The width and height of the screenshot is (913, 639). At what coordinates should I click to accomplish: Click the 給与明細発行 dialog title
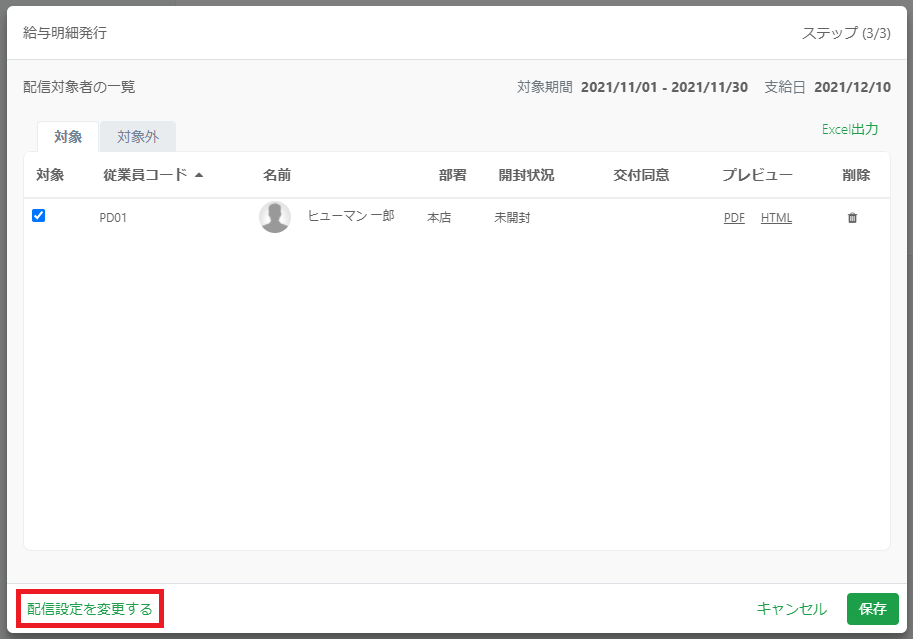pyautogui.click(x=65, y=33)
